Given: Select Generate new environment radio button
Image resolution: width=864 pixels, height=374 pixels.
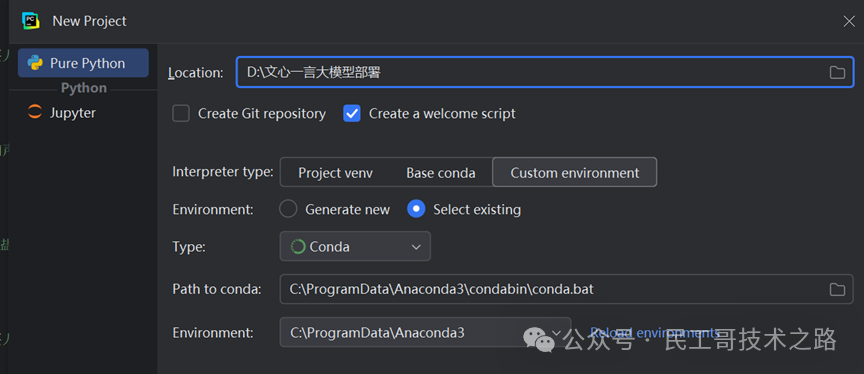Looking at the screenshot, I should (288, 209).
